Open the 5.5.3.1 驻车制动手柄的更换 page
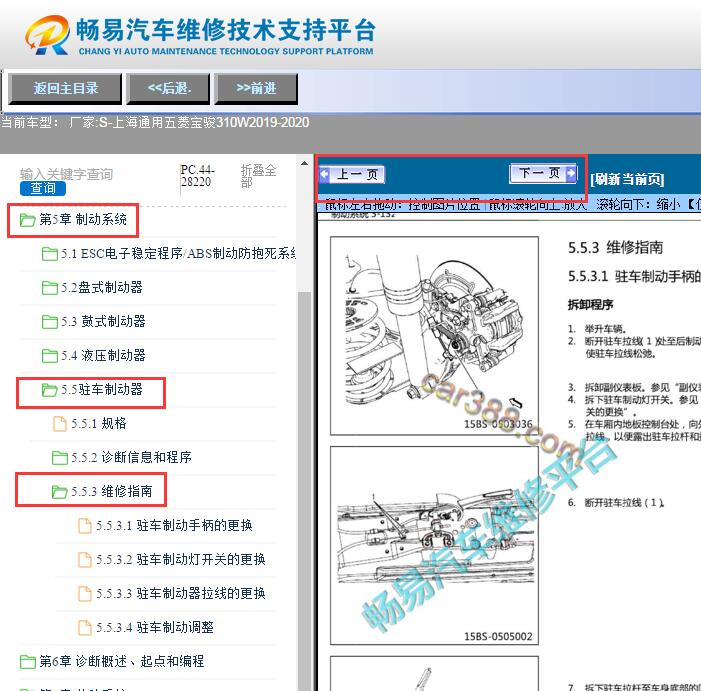The width and height of the screenshot is (701, 691). point(174,525)
